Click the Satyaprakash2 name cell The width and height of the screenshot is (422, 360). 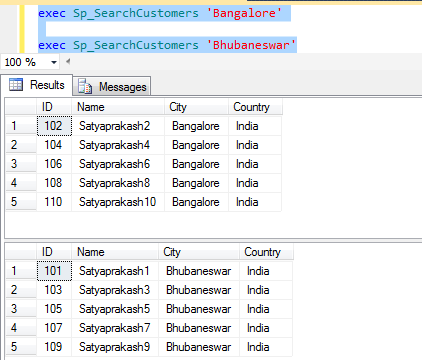point(118,126)
